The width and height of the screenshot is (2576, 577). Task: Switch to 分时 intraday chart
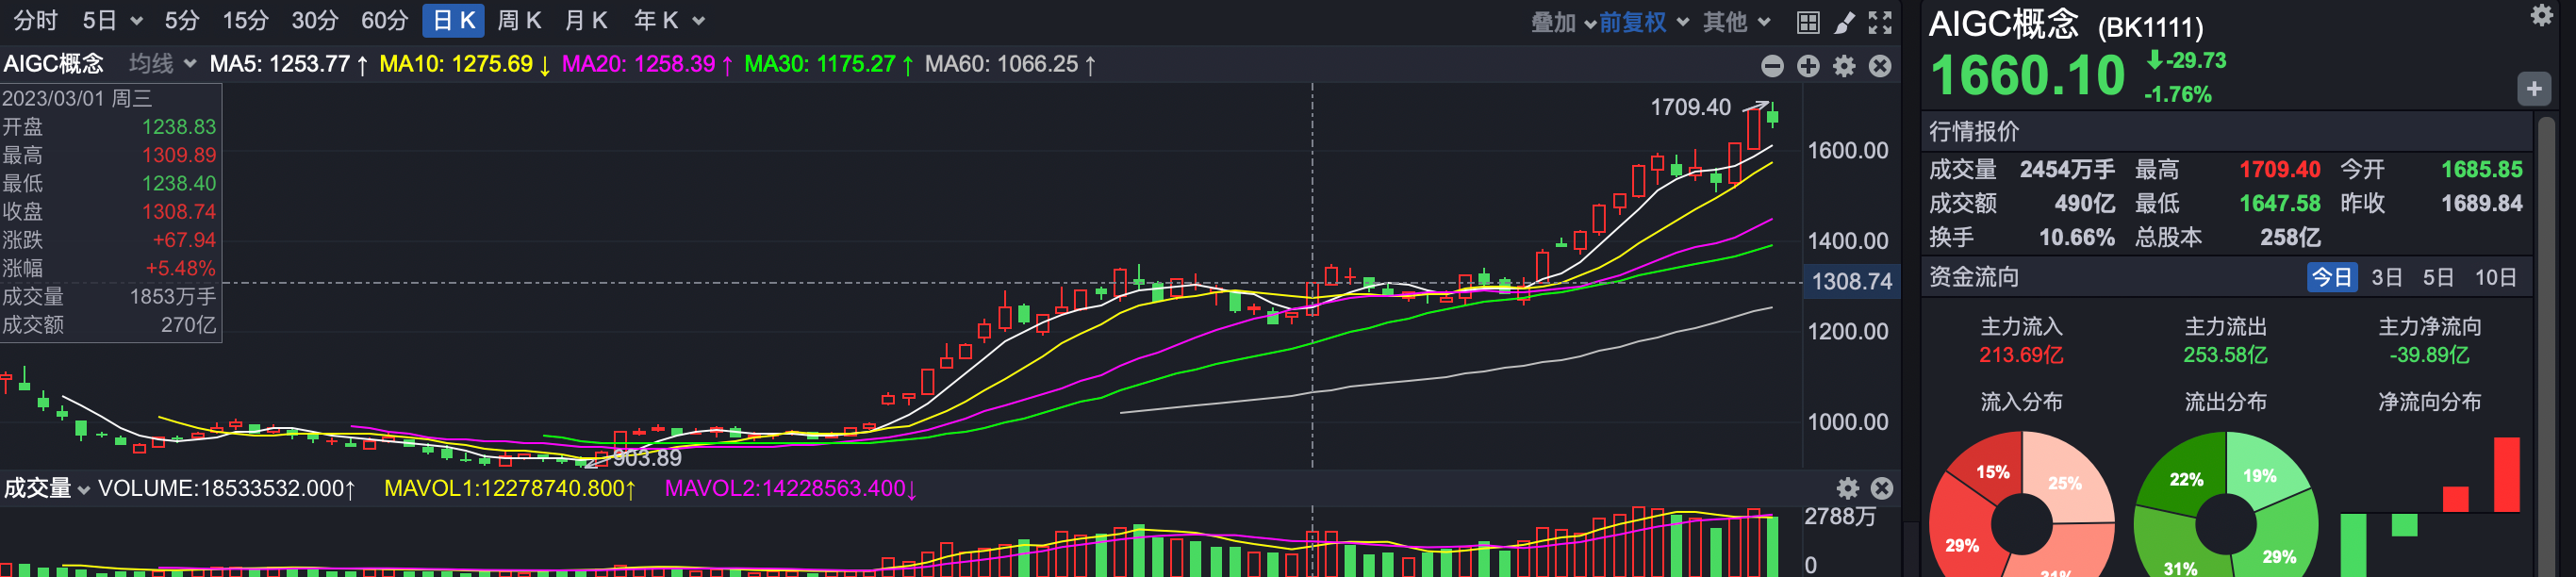pyautogui.click(x=37, y=21)
